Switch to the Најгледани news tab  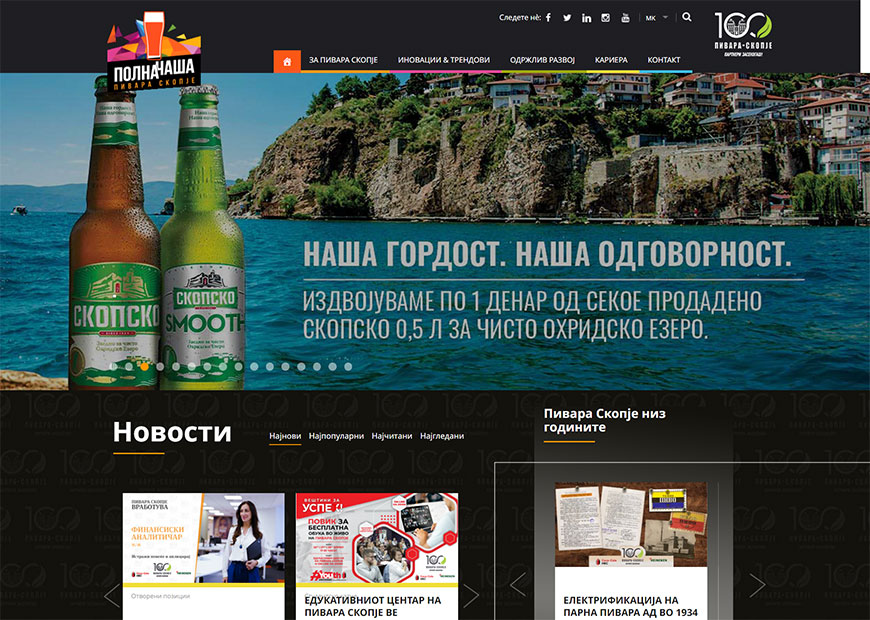(442, 436)
